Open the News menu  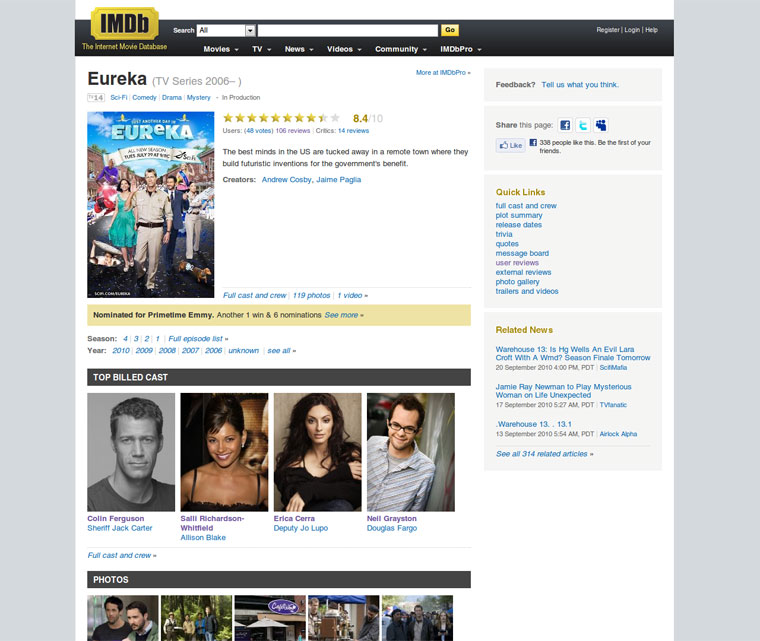[x=299, y=49]
